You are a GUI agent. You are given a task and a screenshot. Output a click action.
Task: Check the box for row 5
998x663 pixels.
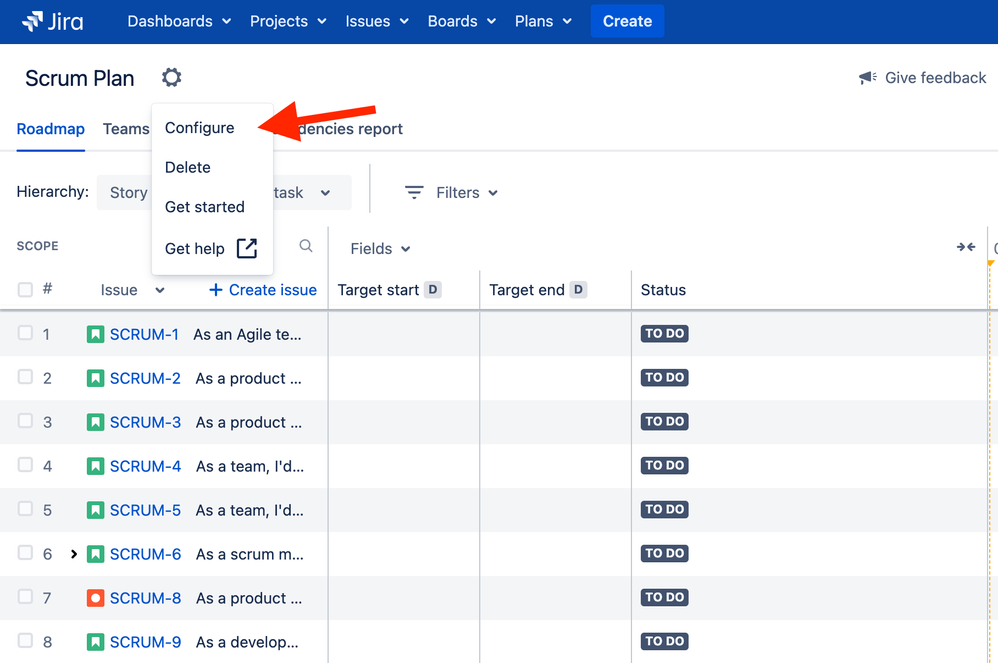click(25, 508)
